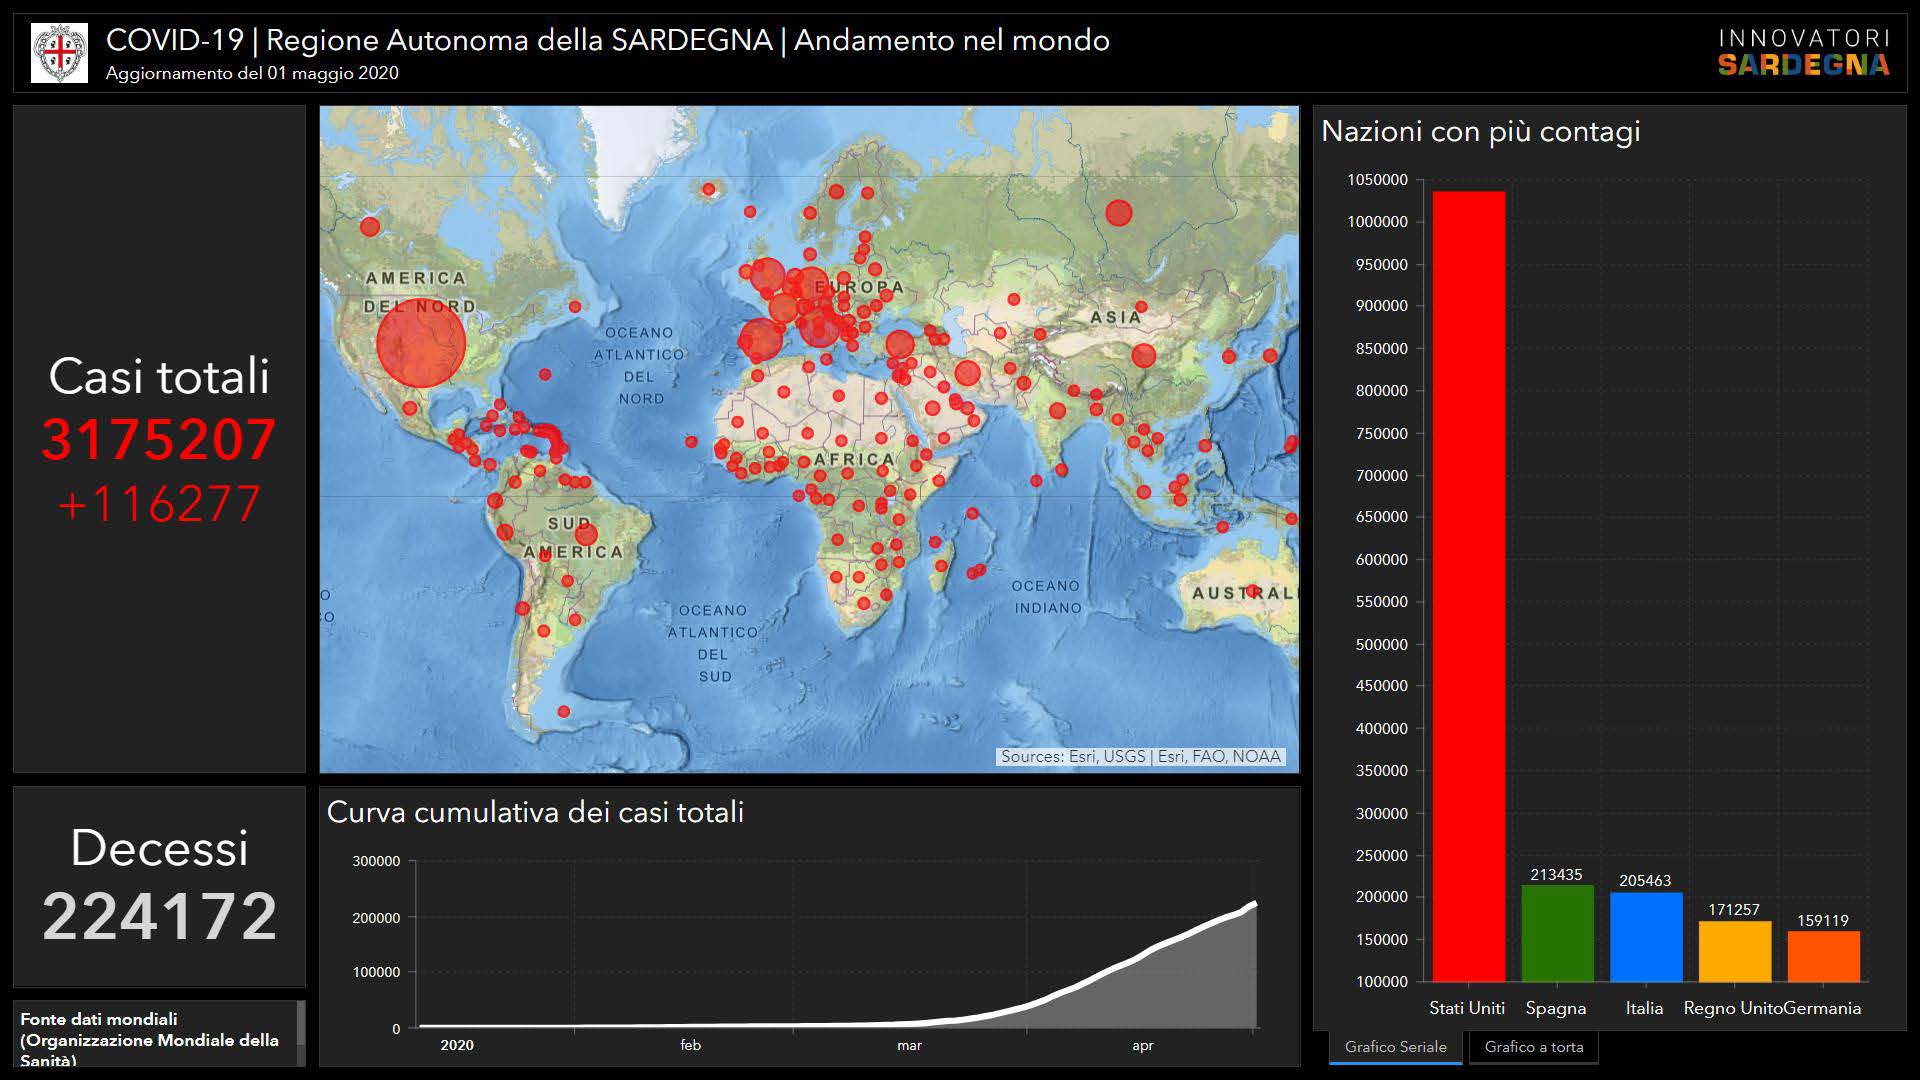Click the Casi totali 3175207 indicator
Image resolution: width=1920 pixels, height=1080 pixels.
click(159, 439)
